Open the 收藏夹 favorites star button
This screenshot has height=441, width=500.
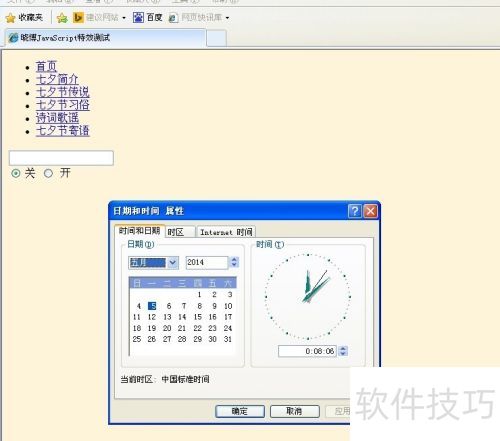[11, 18]
